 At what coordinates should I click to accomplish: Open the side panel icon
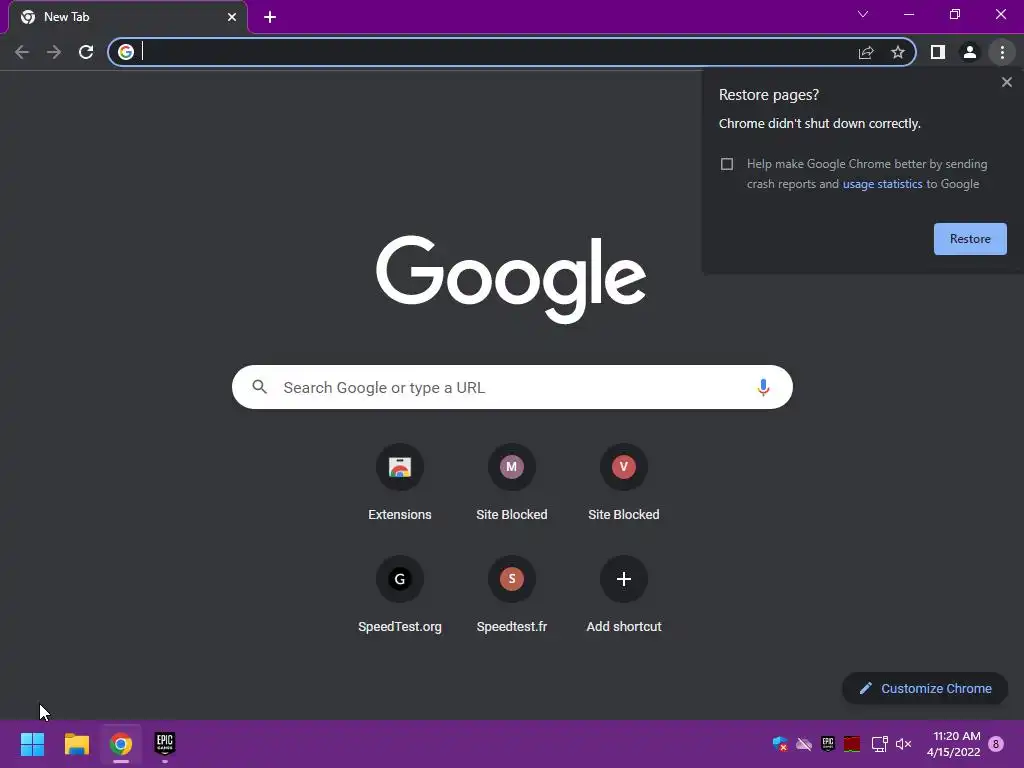[938, 52]
